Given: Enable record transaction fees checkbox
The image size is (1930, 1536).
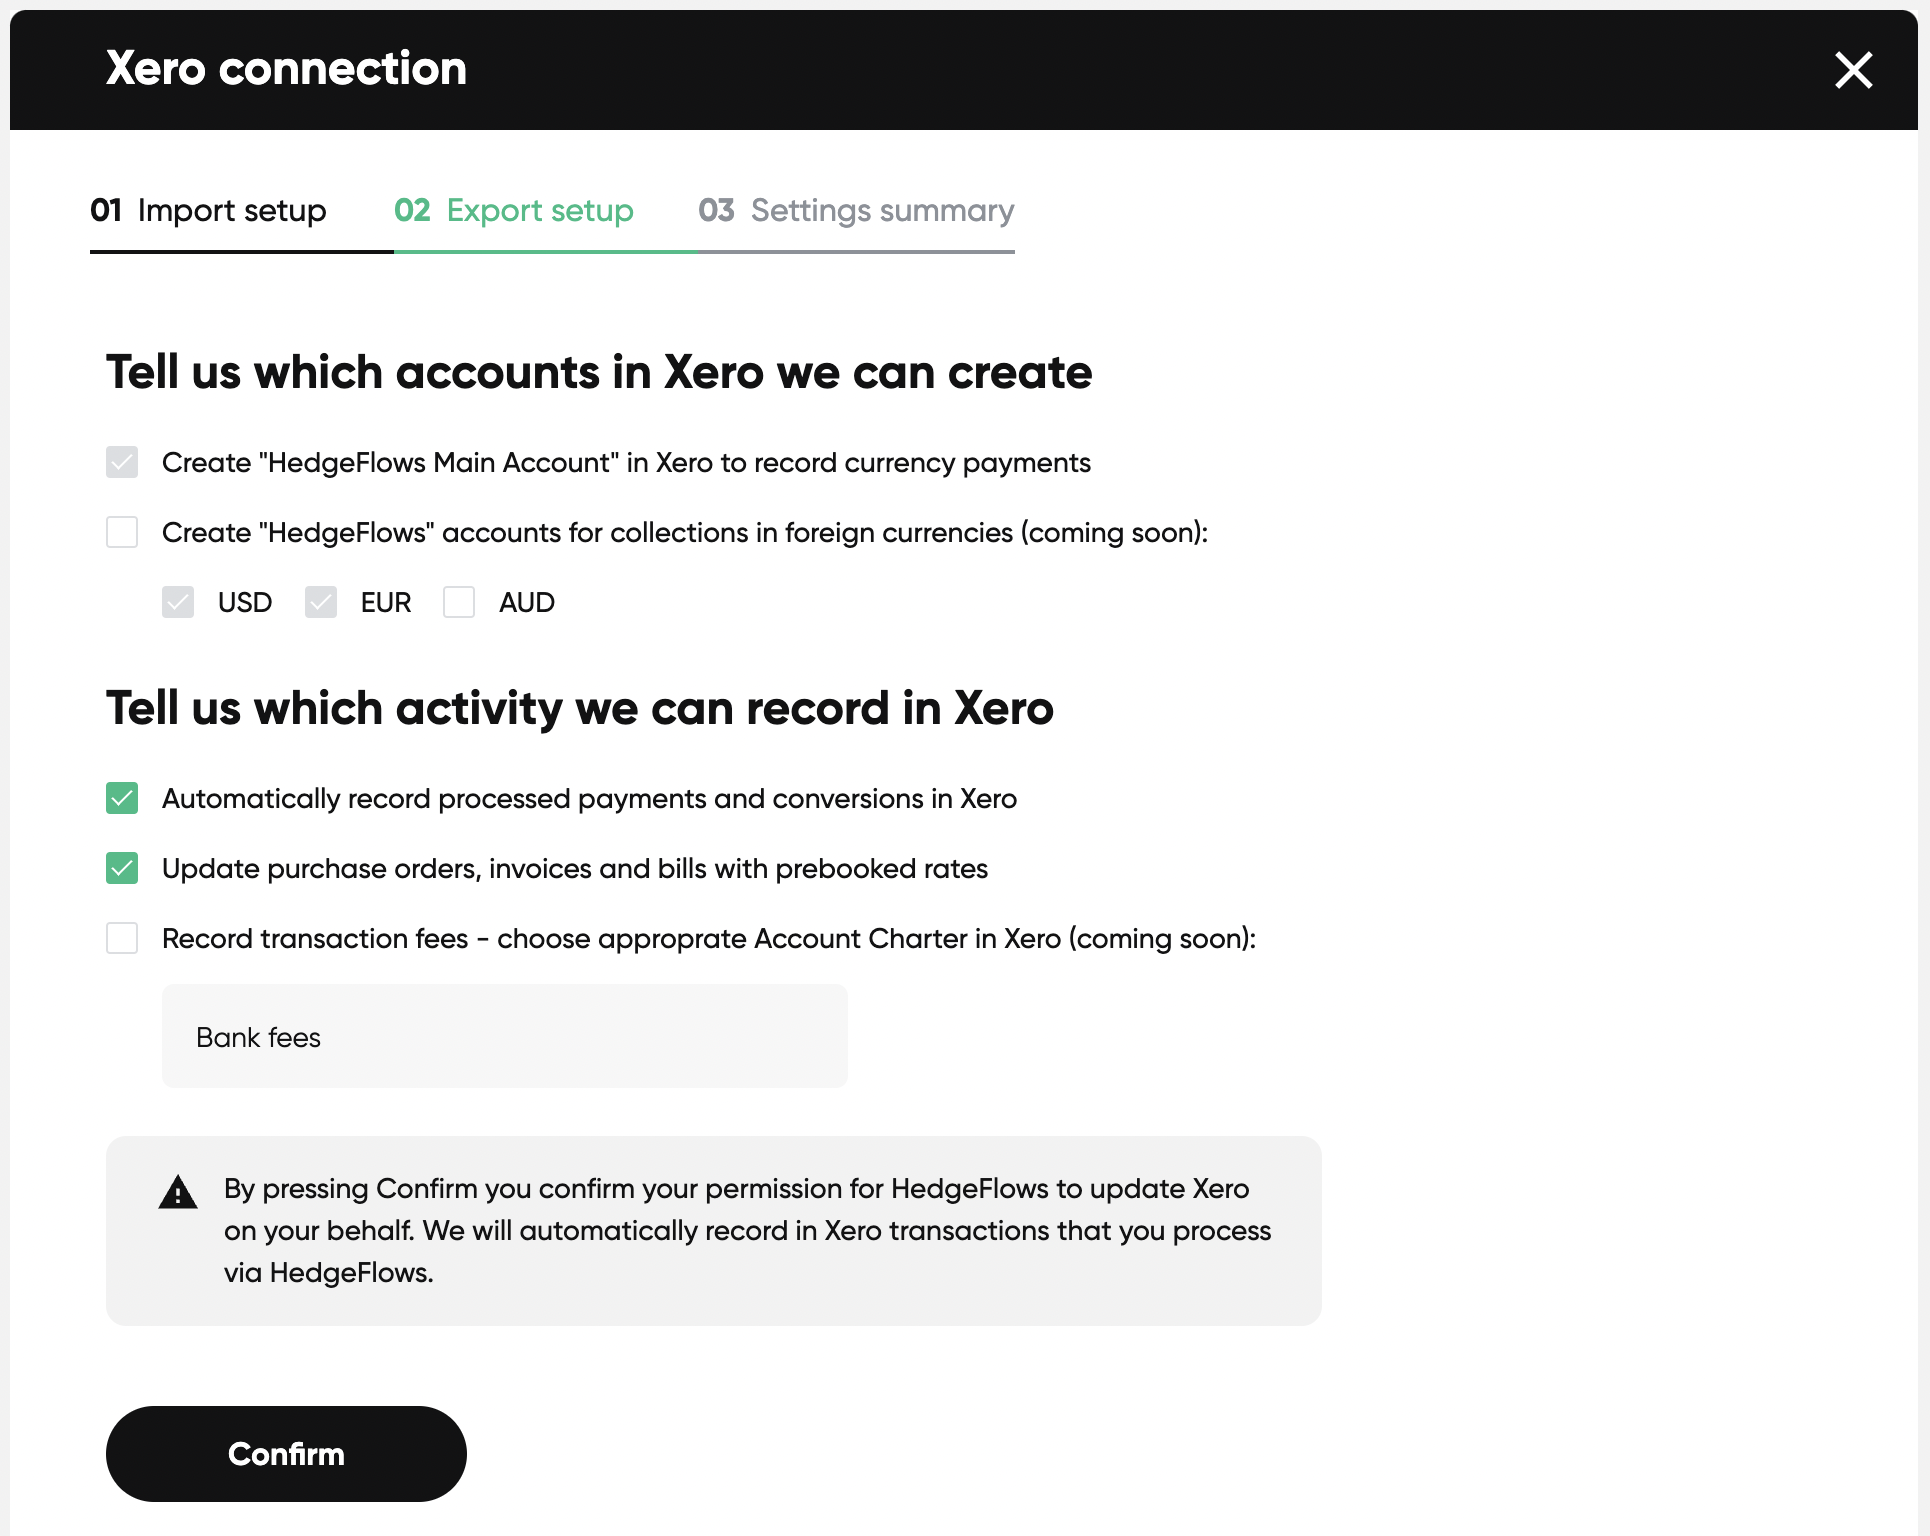Looking at the screenshot, I should tap(122, 938).
